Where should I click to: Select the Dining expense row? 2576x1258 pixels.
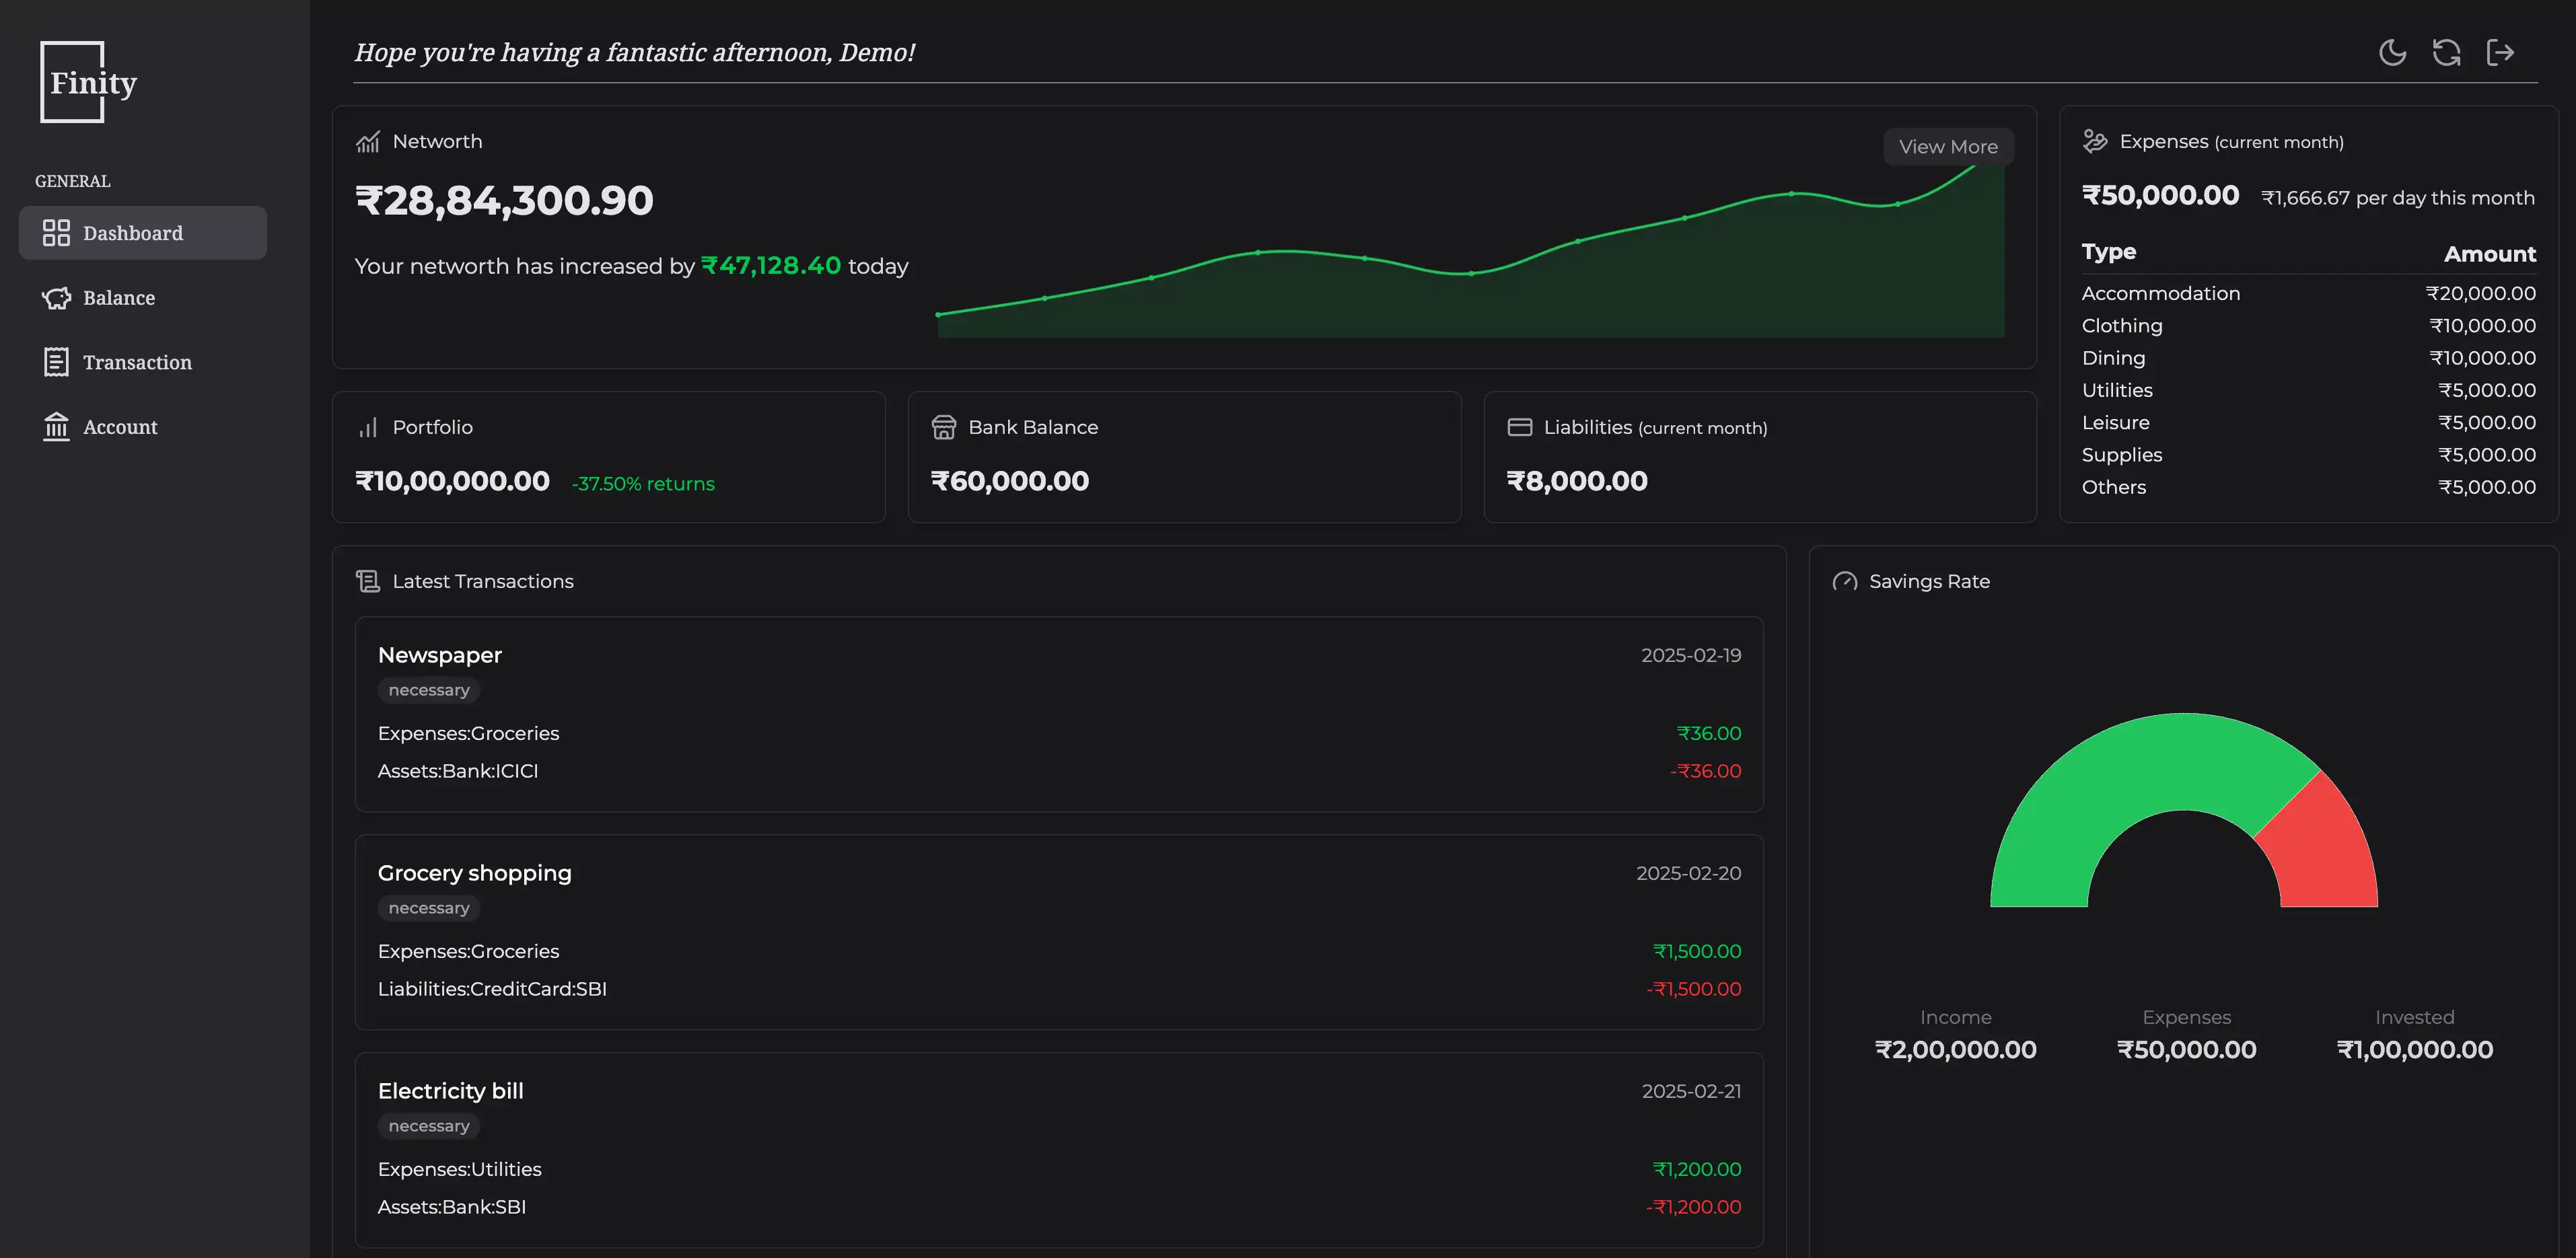[2308, 358]
